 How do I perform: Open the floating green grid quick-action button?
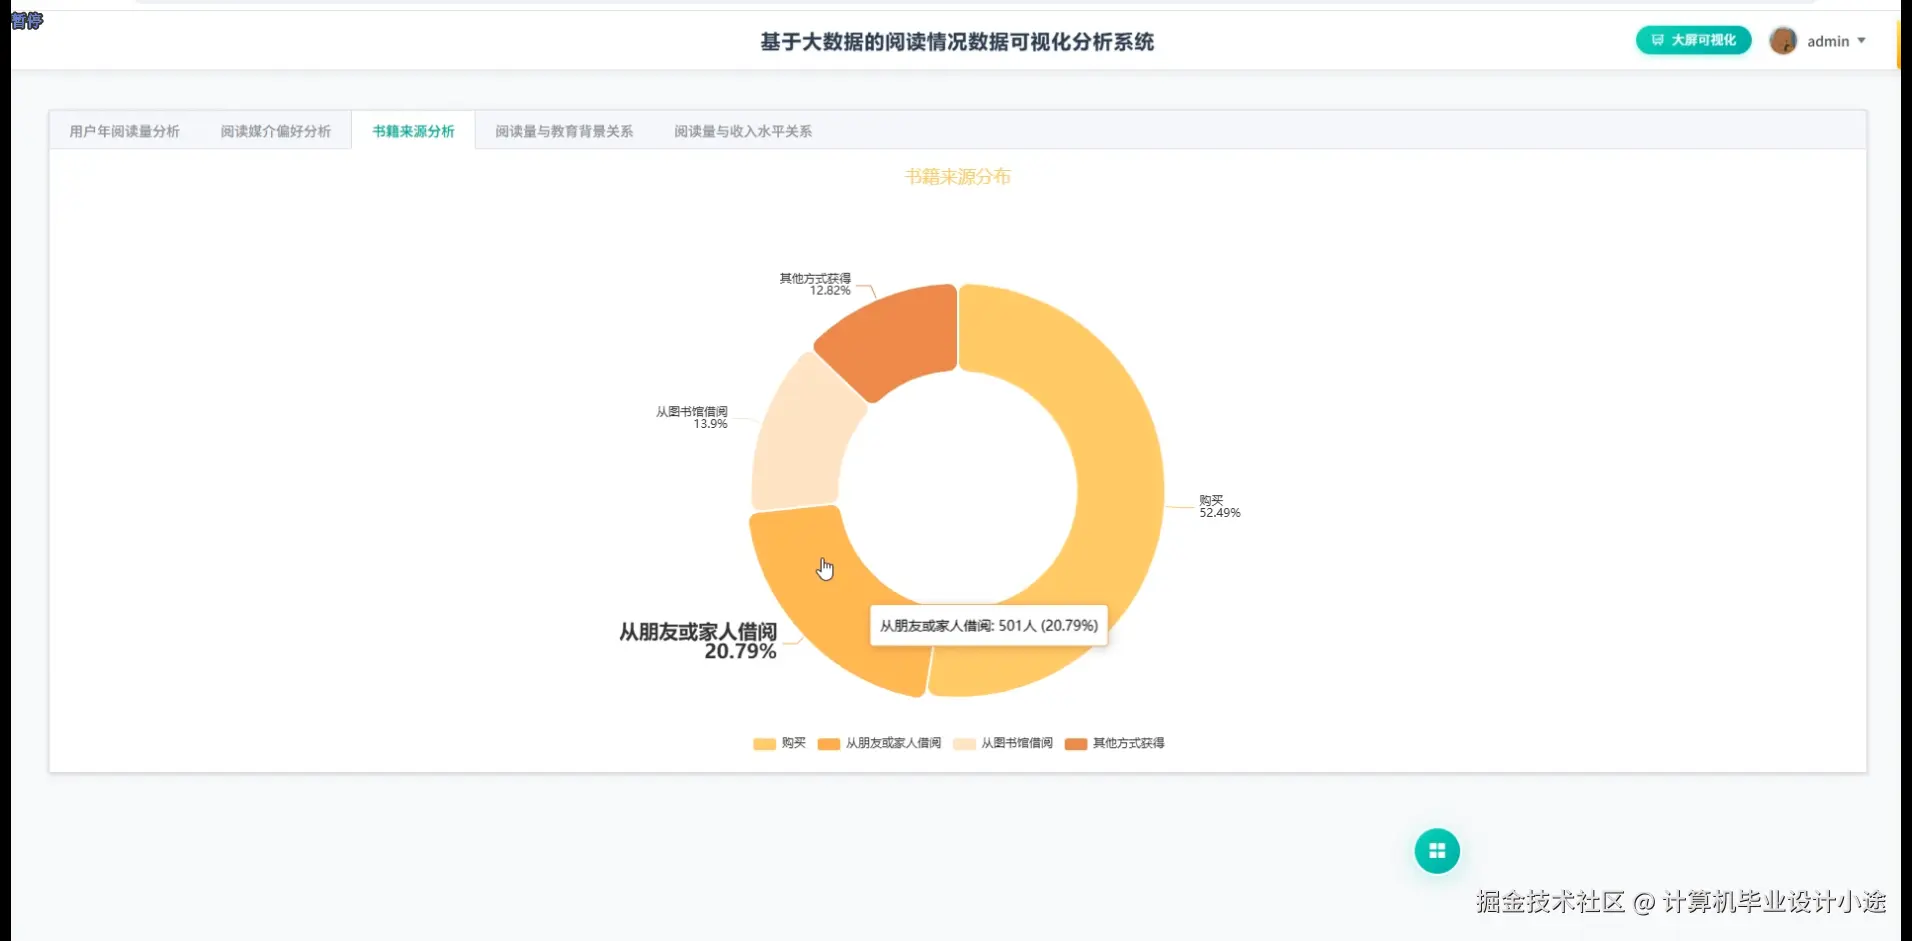click(x=1437, y=850)
